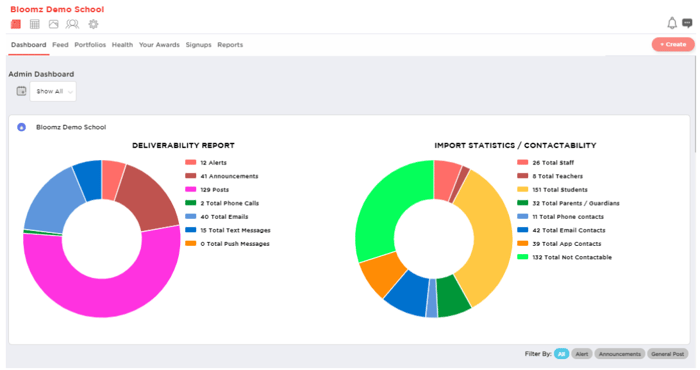The height and width of the screenshot is (370, 700).
Task: Open the red home icon in toolbar
Action: pyautogui.click(x=16, y=24)
